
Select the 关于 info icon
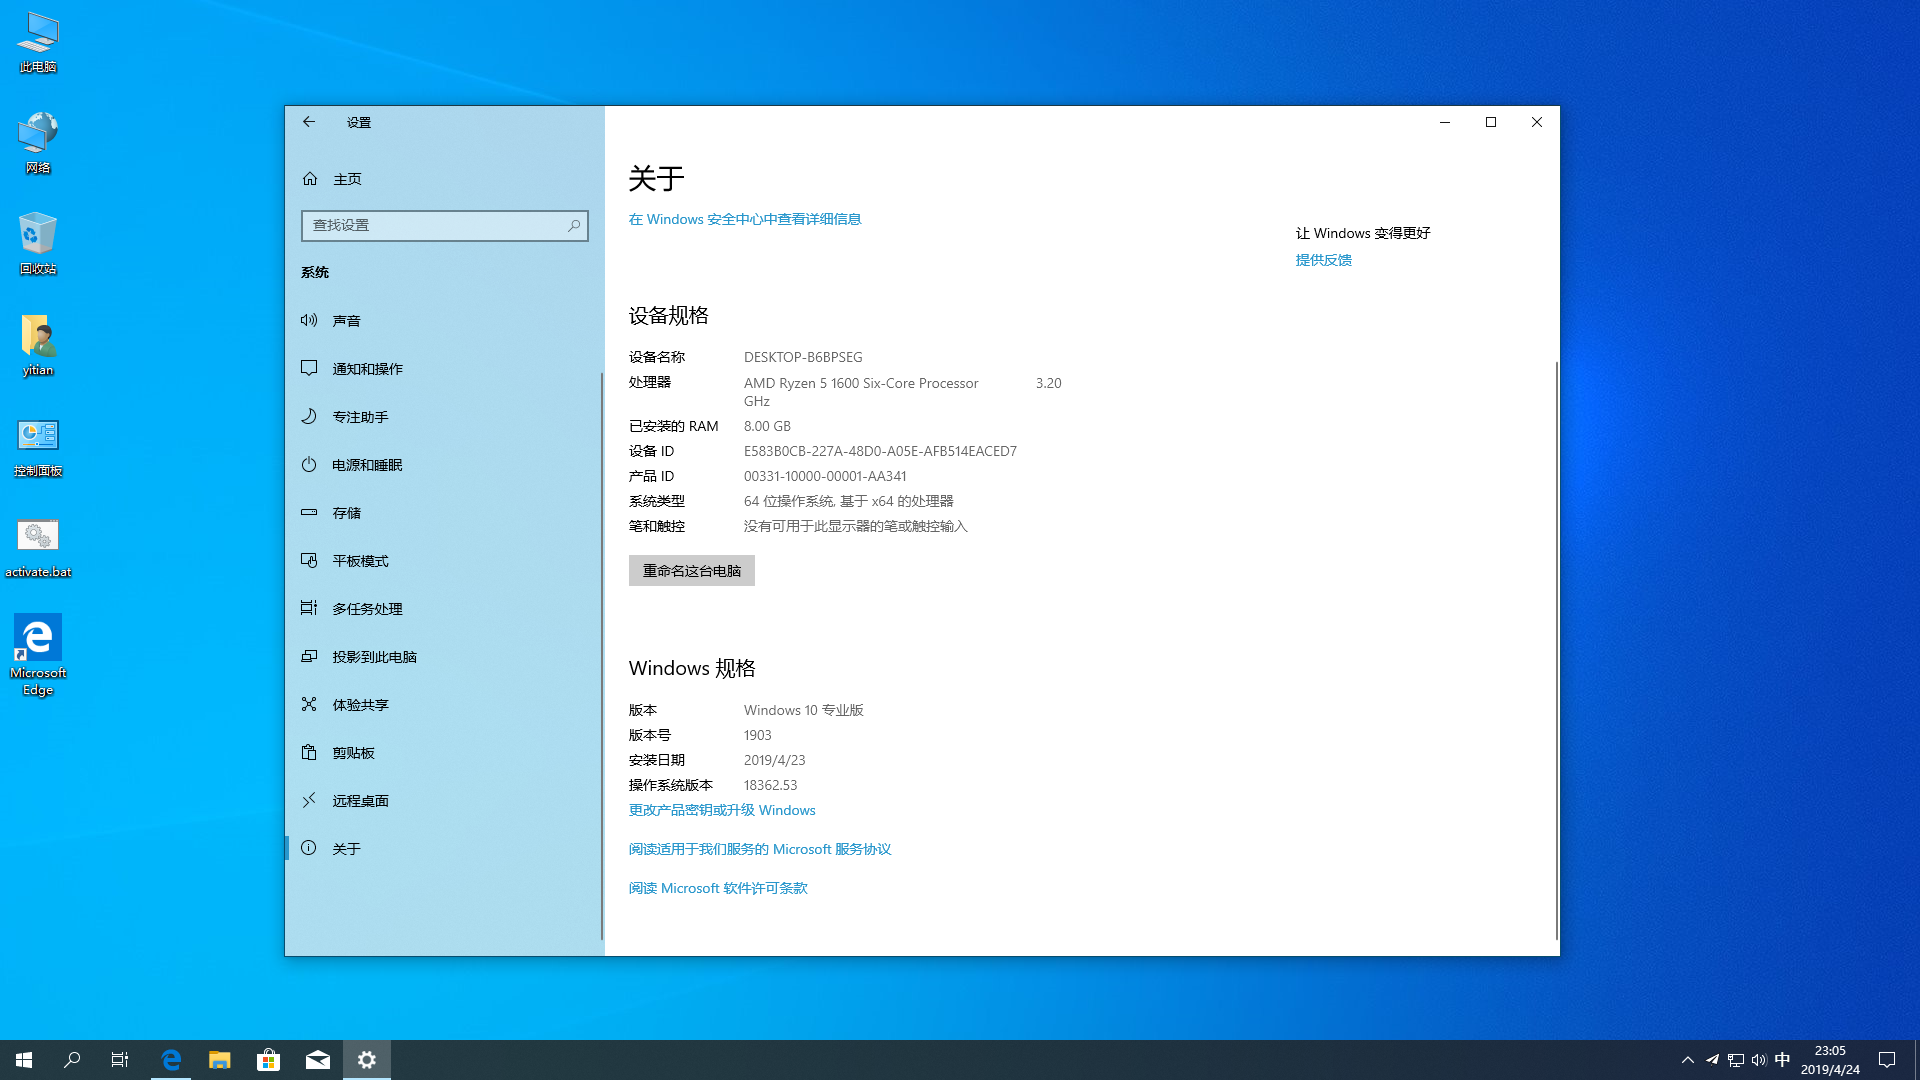coord(309,848)
